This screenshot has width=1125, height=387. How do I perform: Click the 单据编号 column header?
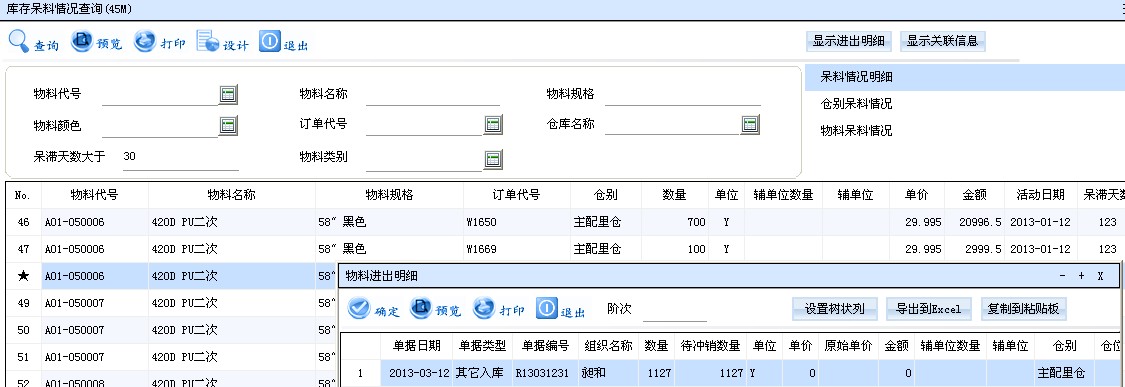[x=545, y=345]
